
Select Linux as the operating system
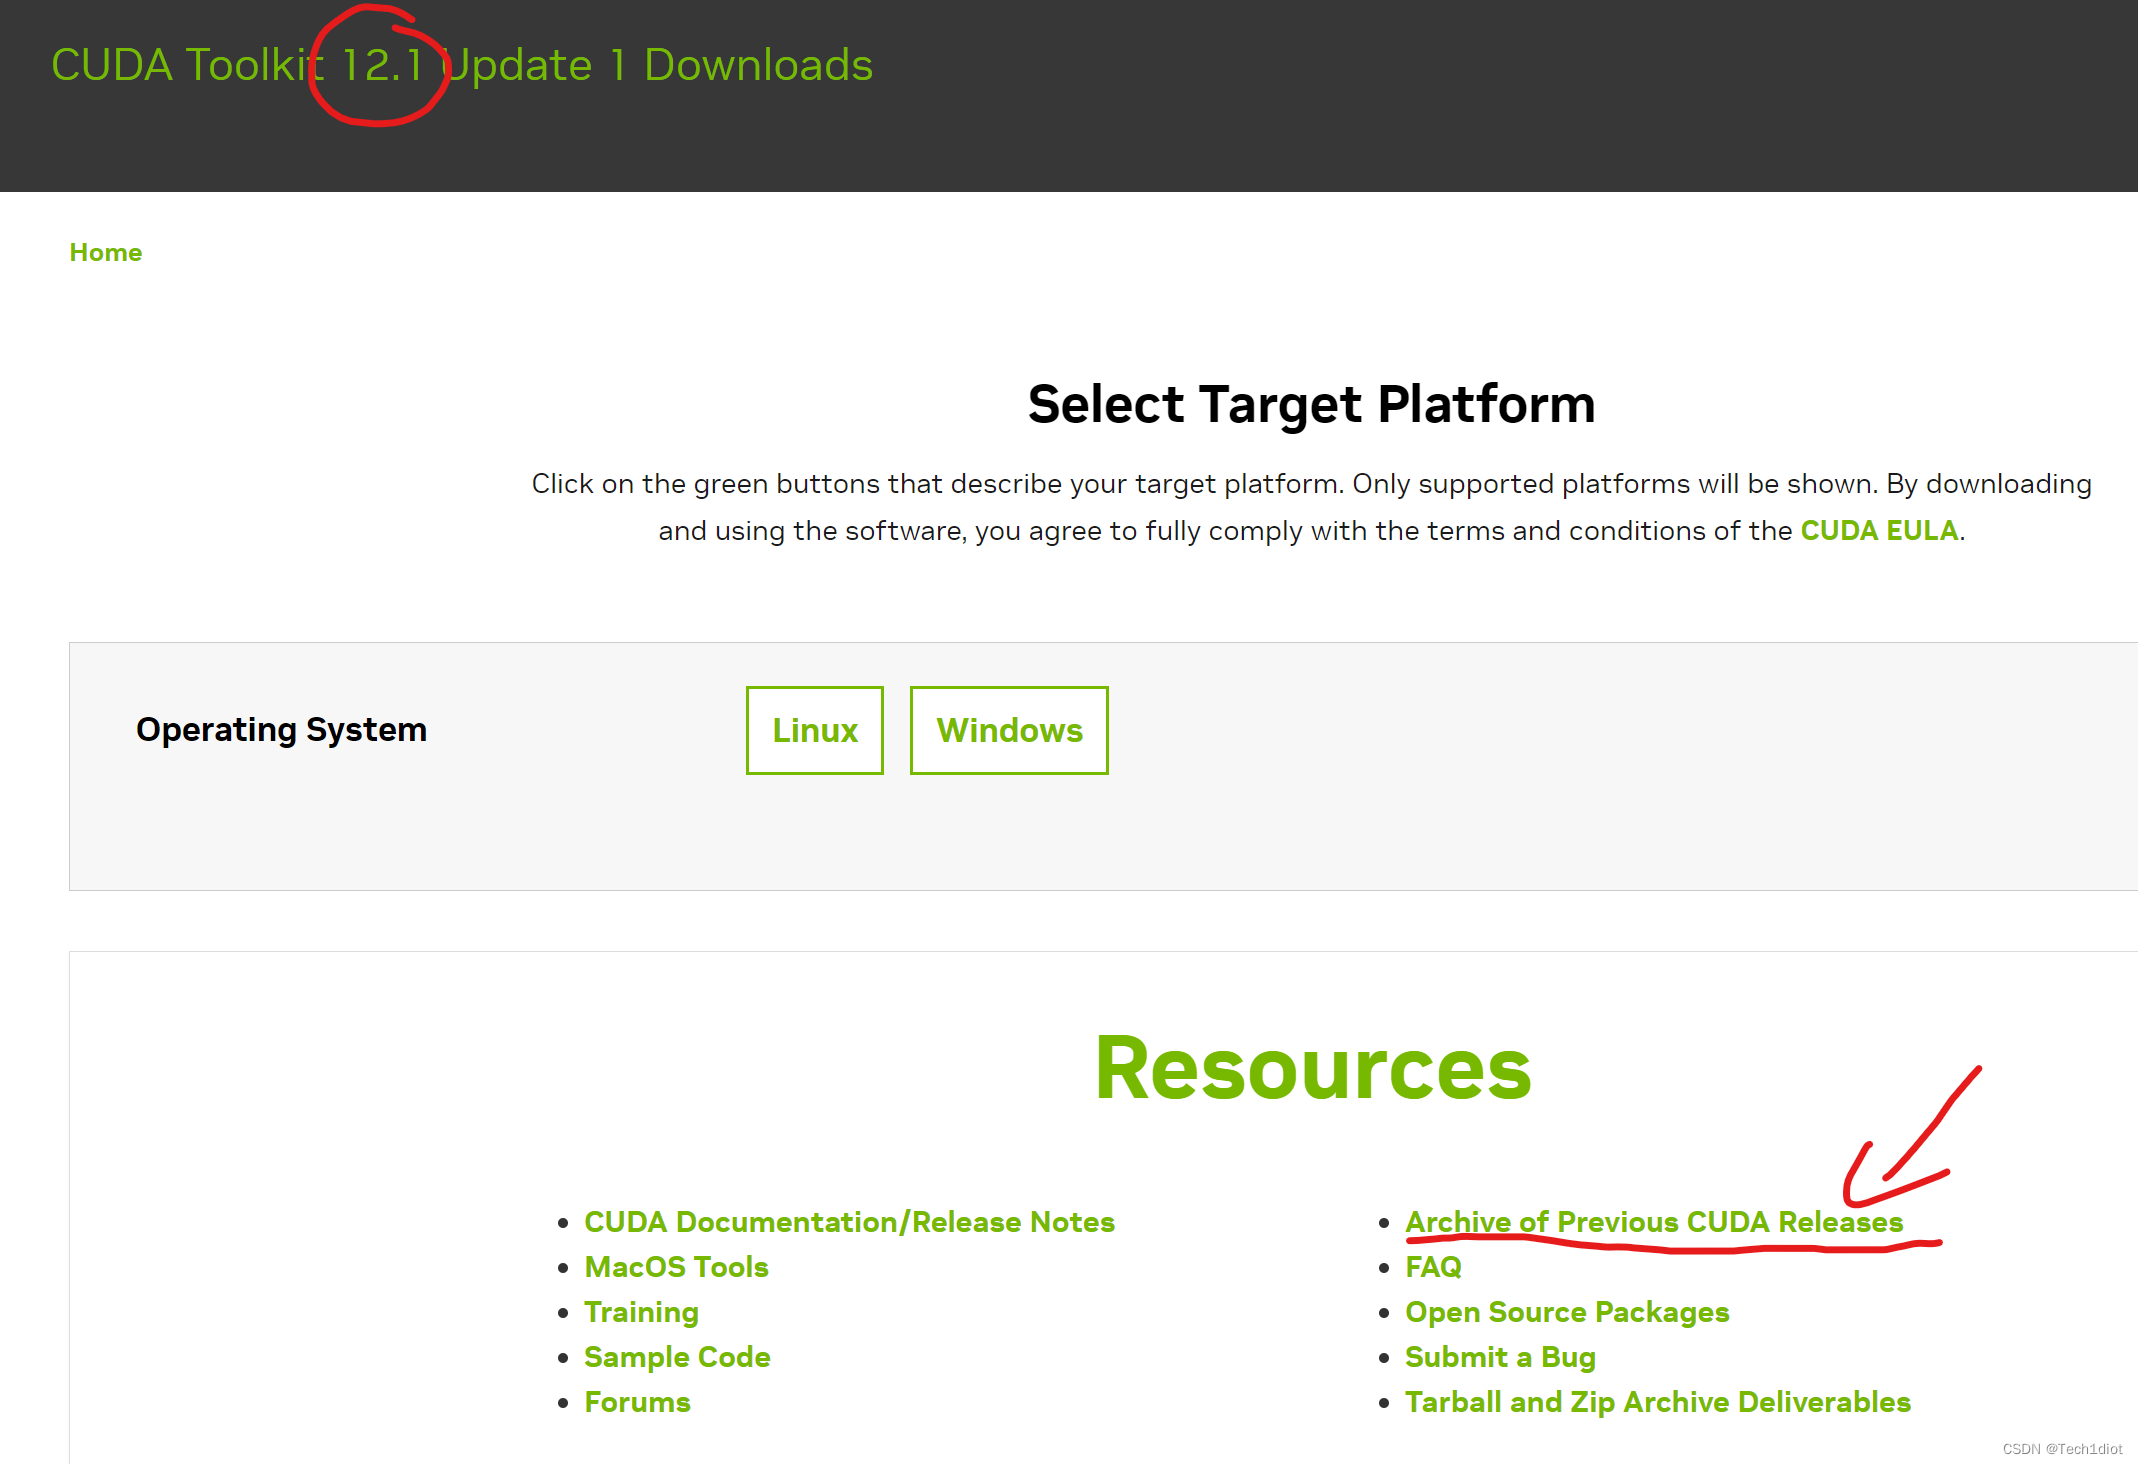tap(815, 730)
